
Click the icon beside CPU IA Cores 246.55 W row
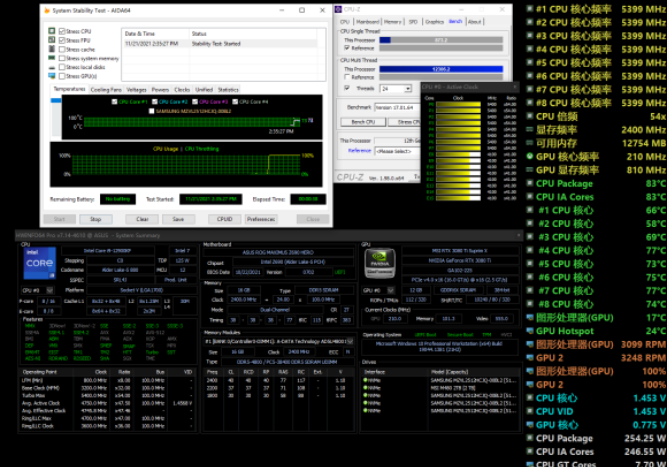[530, 451]
